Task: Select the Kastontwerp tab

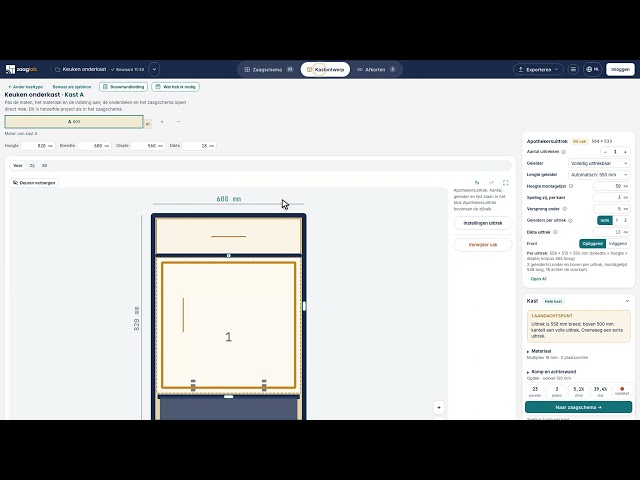Action: pyautogui.click(x=325, y=69)
